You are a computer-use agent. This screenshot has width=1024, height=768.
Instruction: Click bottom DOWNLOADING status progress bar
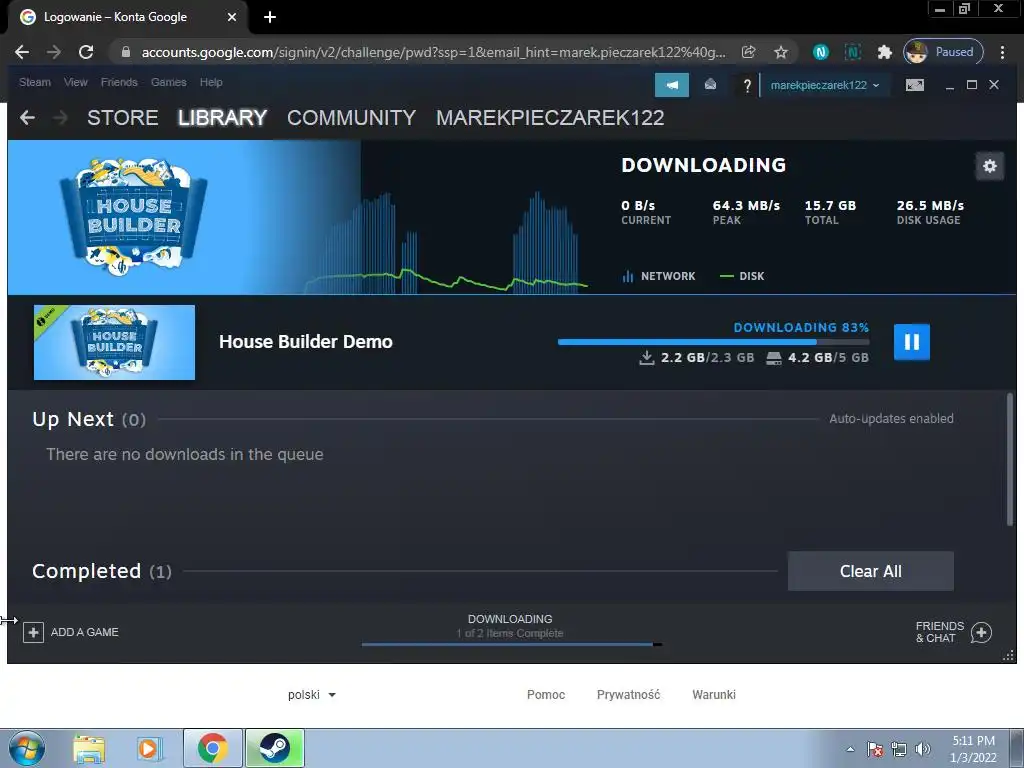[512, 645]
